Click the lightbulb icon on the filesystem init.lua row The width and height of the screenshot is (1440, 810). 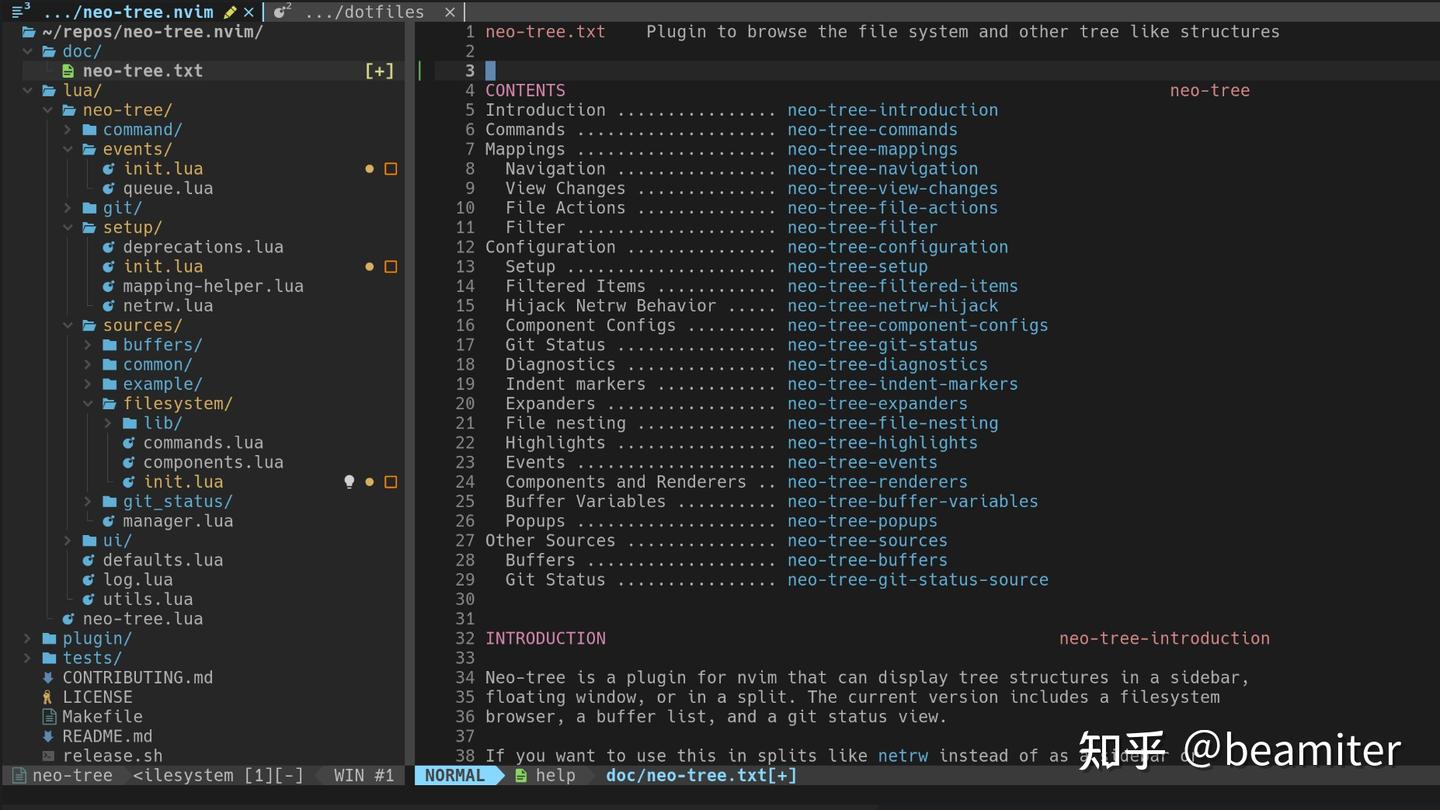349,482
